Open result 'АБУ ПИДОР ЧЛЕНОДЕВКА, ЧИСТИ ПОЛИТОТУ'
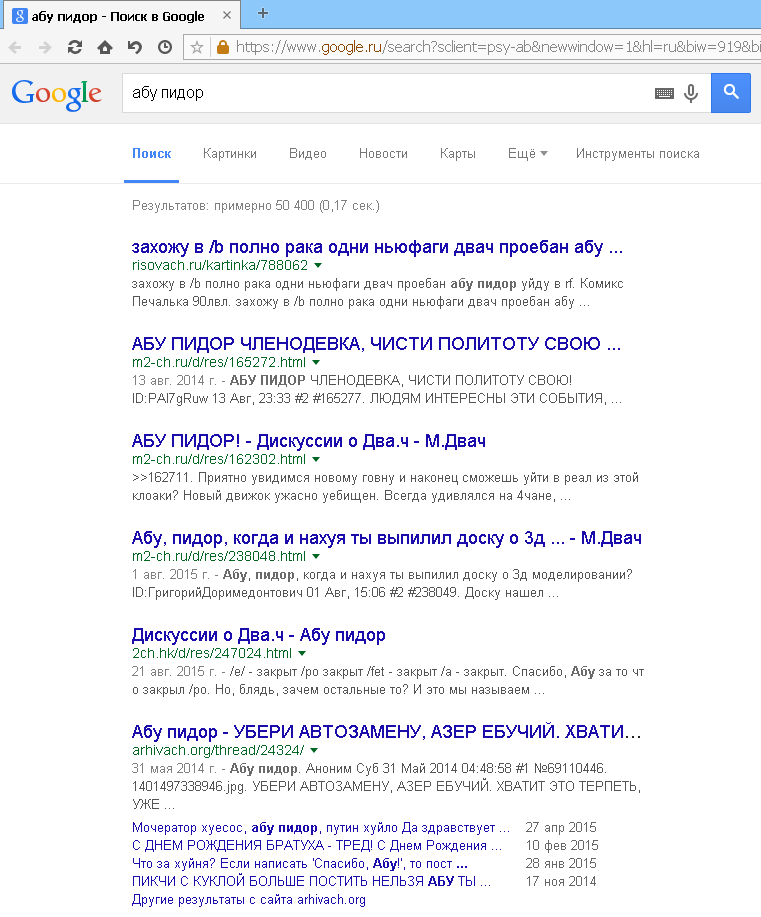 click(x=376, y=344)
